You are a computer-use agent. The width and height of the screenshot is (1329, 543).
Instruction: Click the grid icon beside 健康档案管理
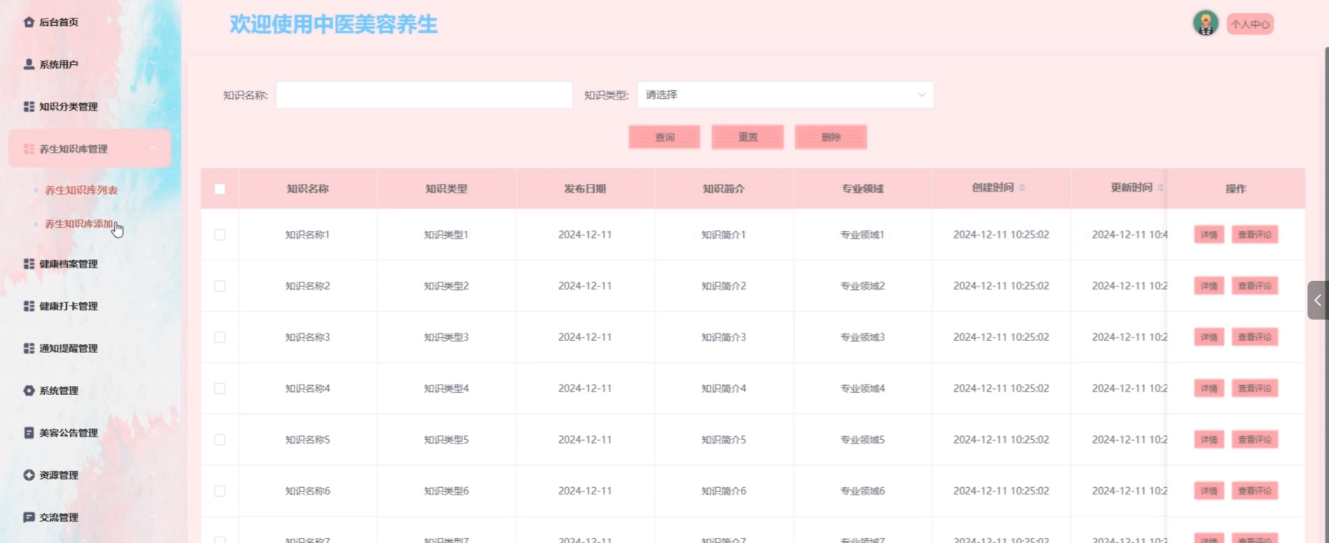click(29, 264)
